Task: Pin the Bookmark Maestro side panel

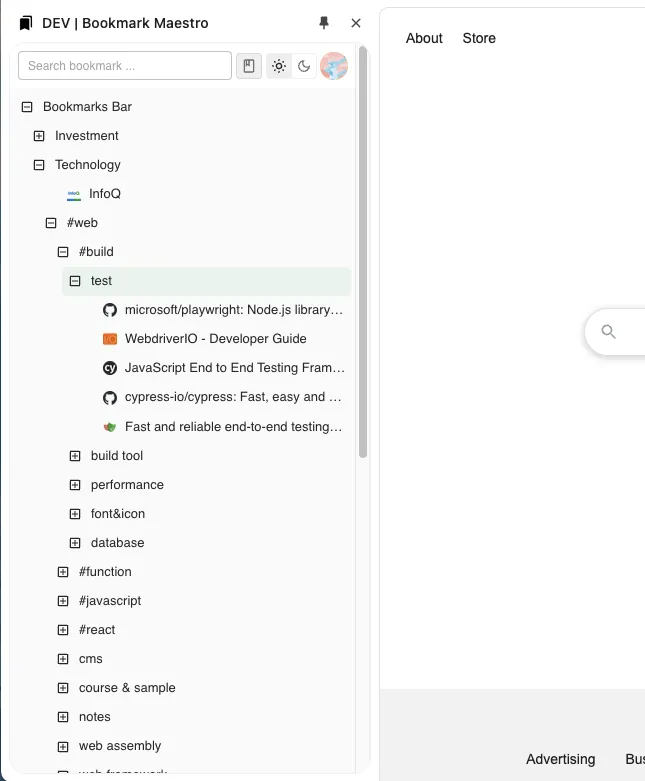Action: (324, 23)
